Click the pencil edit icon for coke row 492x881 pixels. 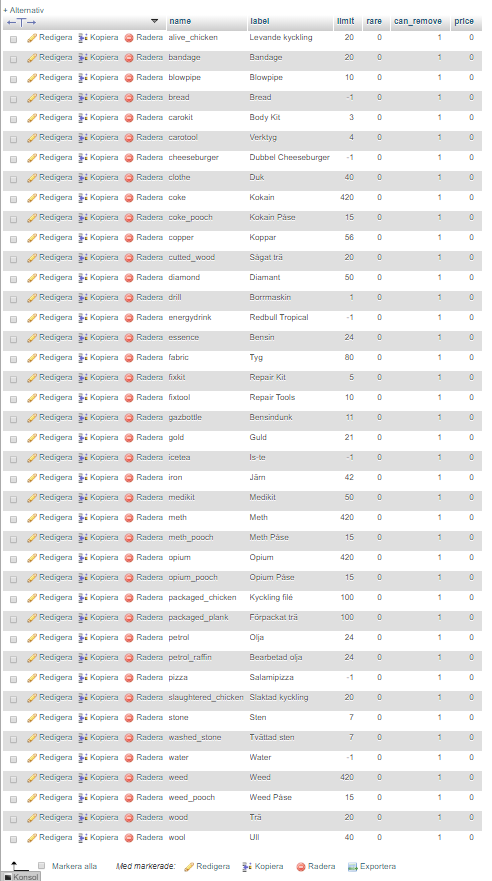pyautogui.click(x=32, y=198)
